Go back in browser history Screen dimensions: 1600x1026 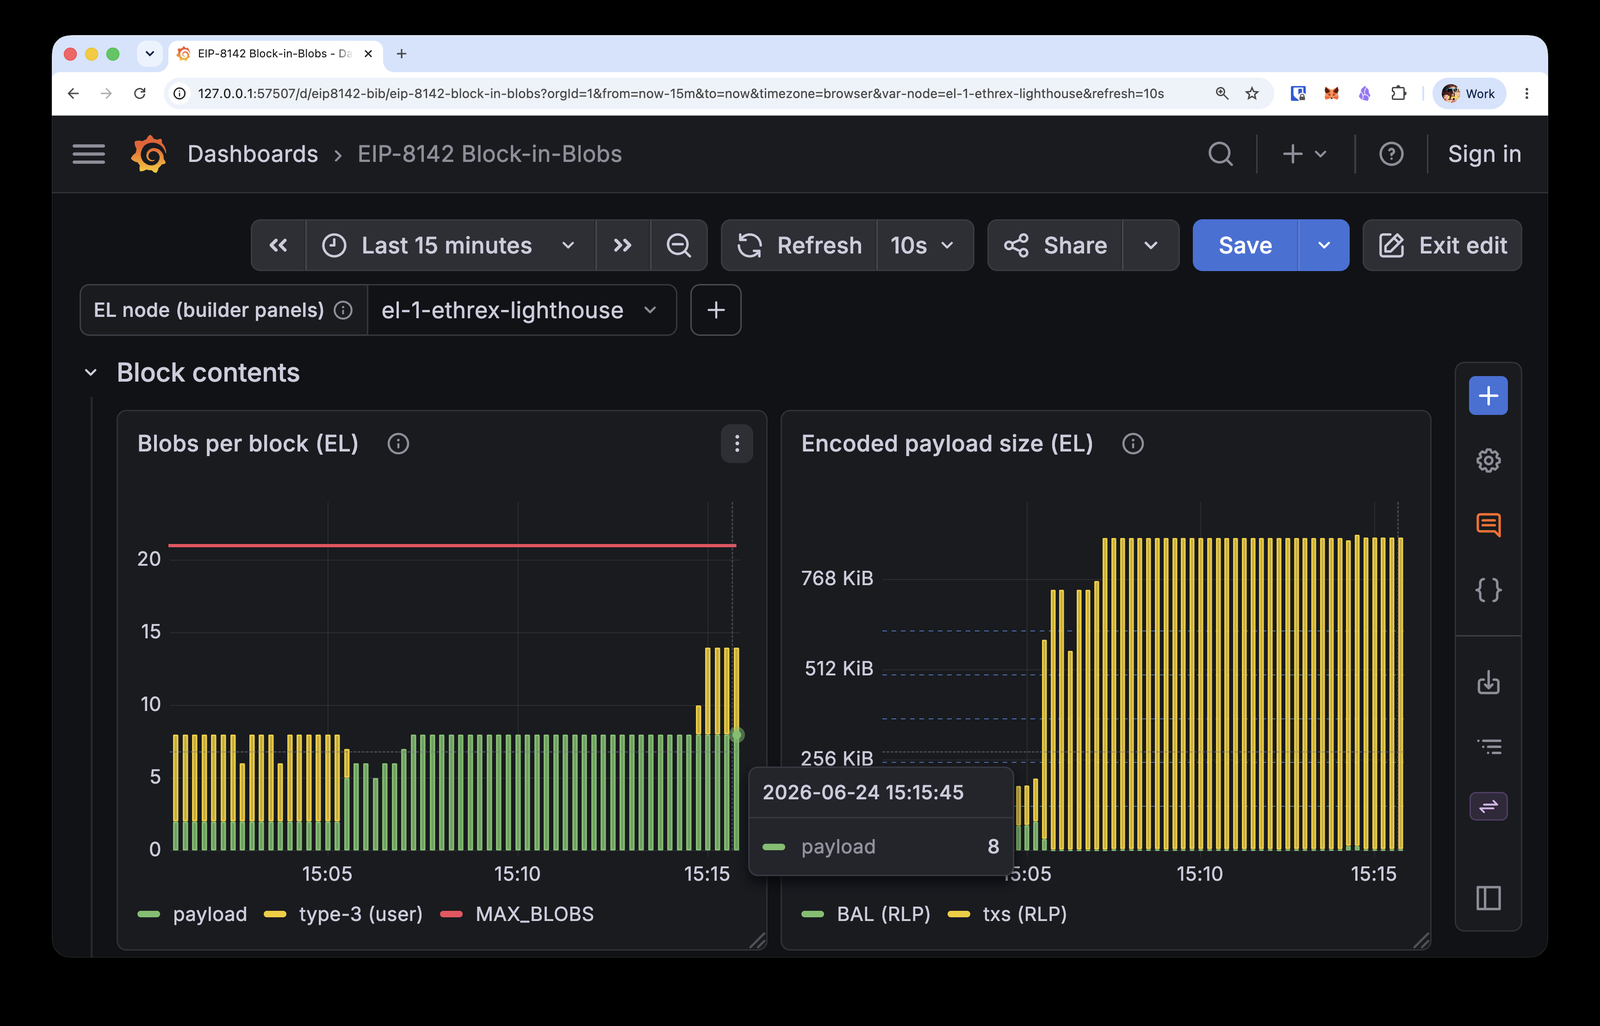[x=73, y=93]
